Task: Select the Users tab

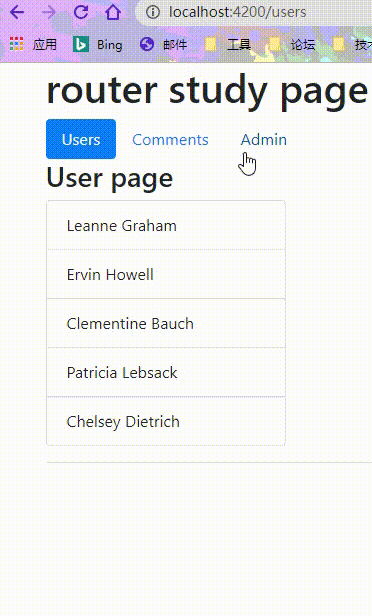Action: click(81, 139)
